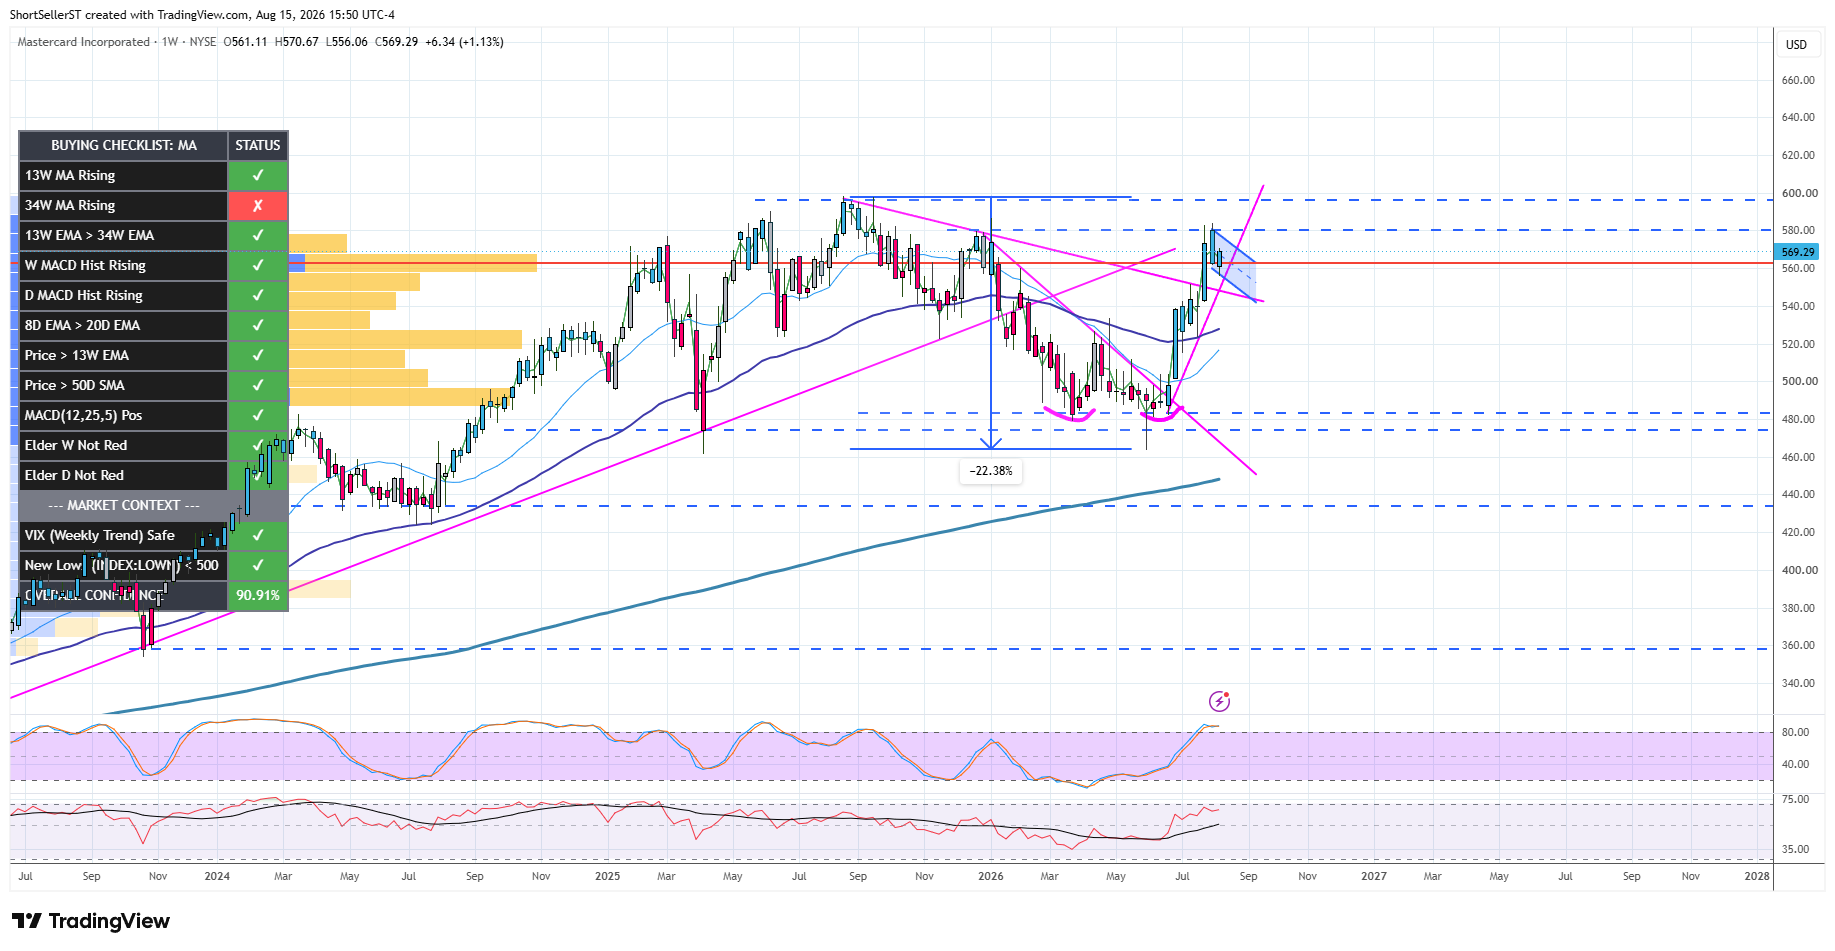Open the USD currency selector on the price scale
1835x951 pixels.
click(x=1797, y=44)
